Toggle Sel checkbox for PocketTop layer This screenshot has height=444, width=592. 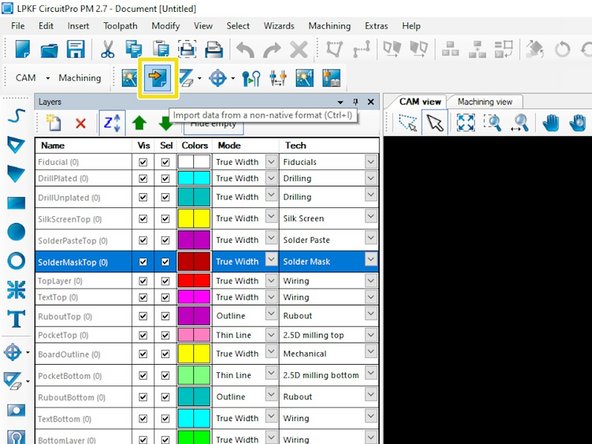(165, 335)
